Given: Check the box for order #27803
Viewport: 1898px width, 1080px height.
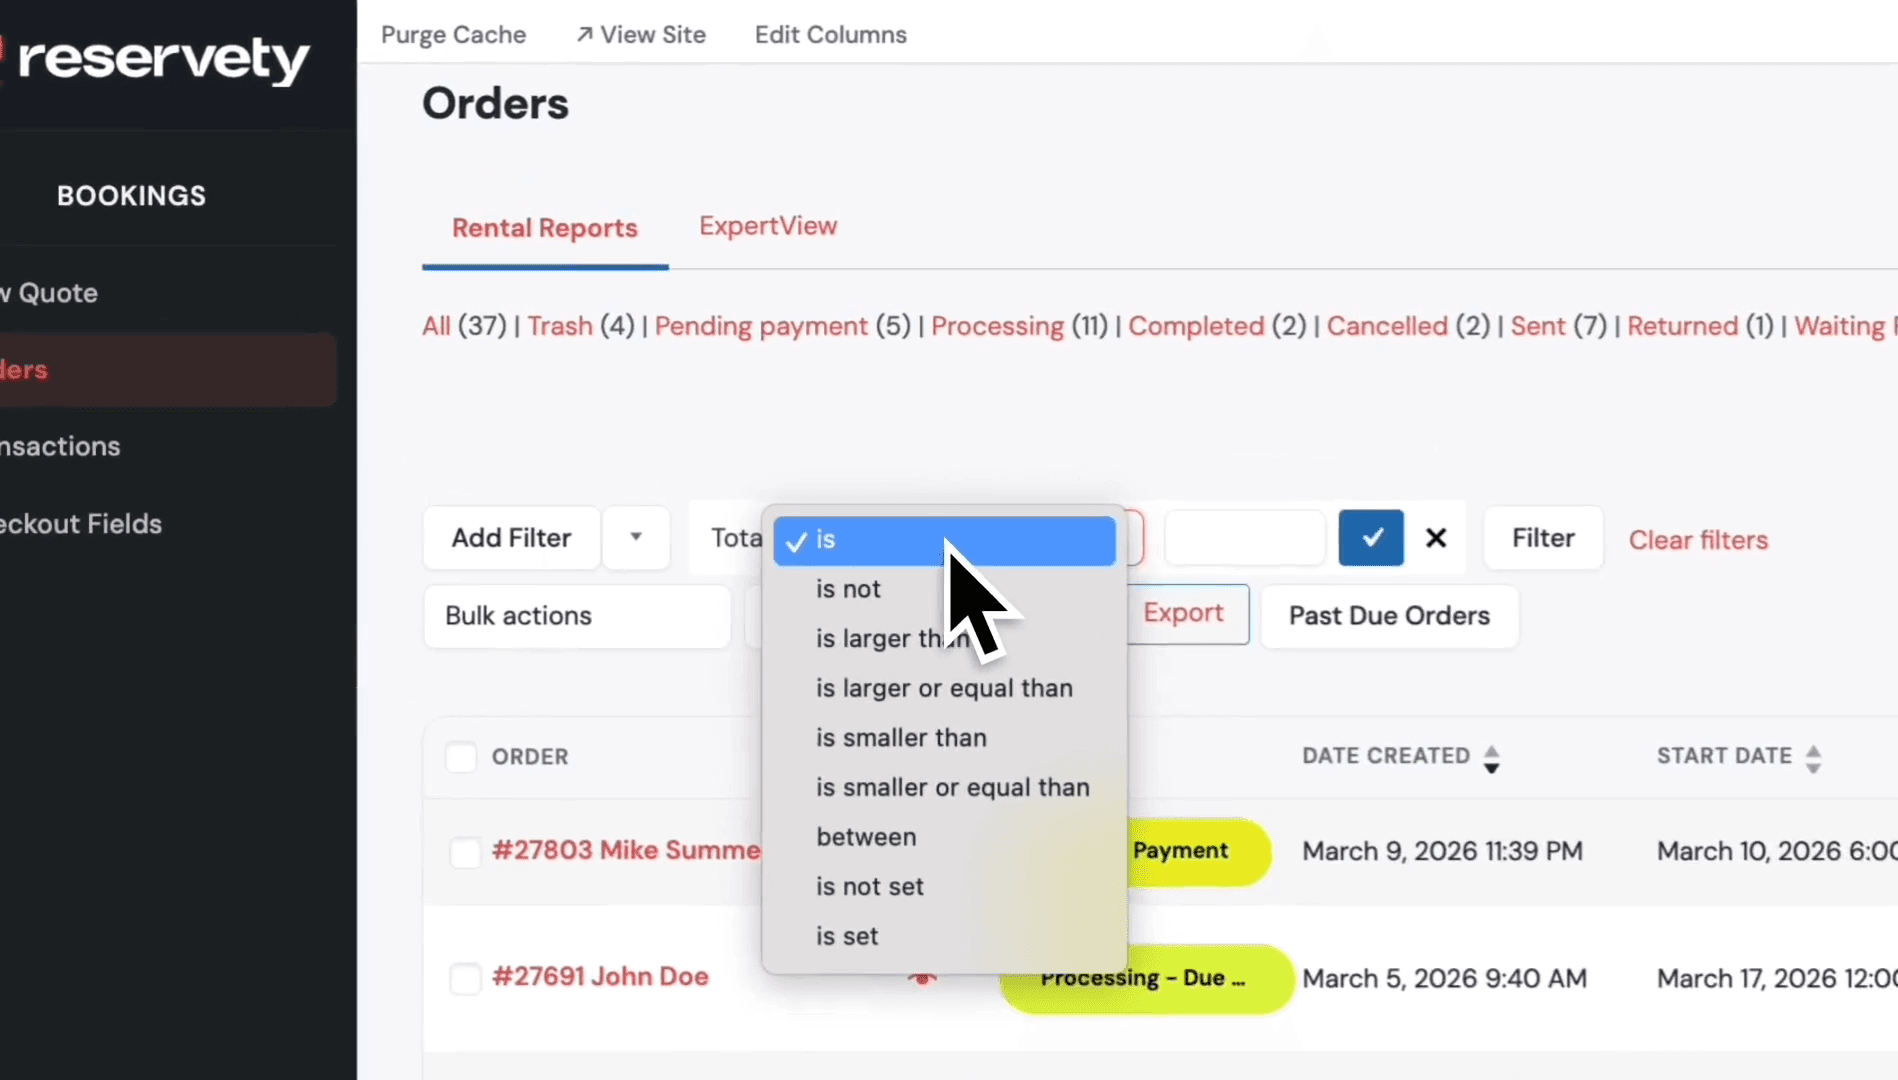Looking at the screenshot, I should click(465, 852).
